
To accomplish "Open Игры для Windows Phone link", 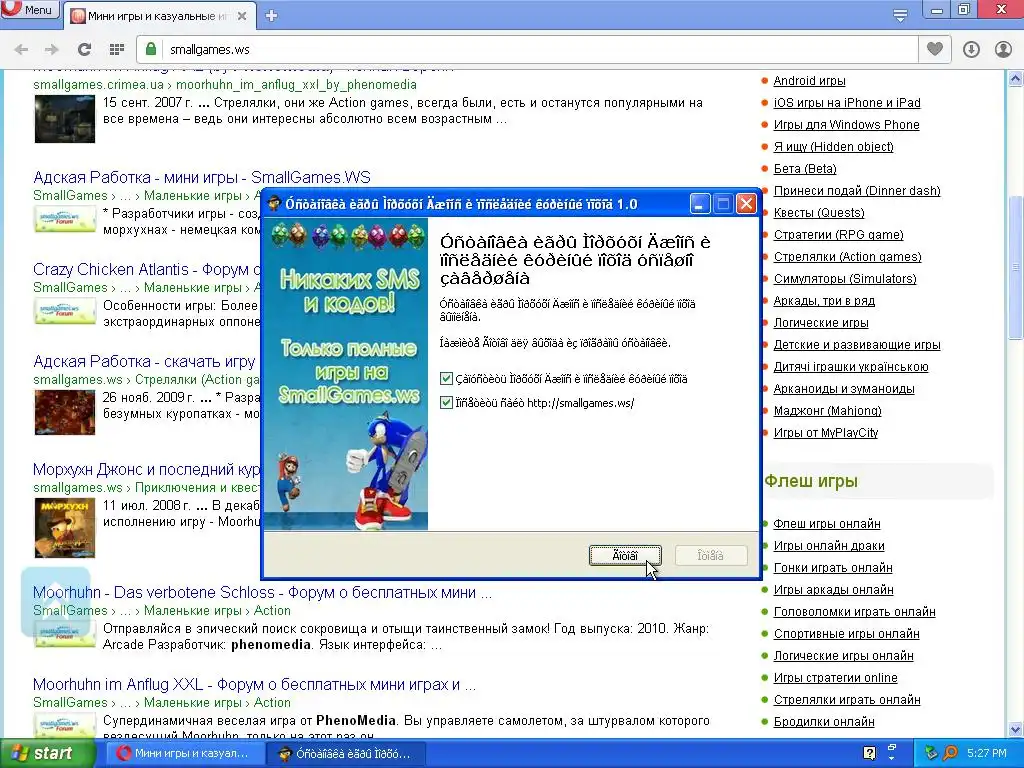I will coord(846,125).
